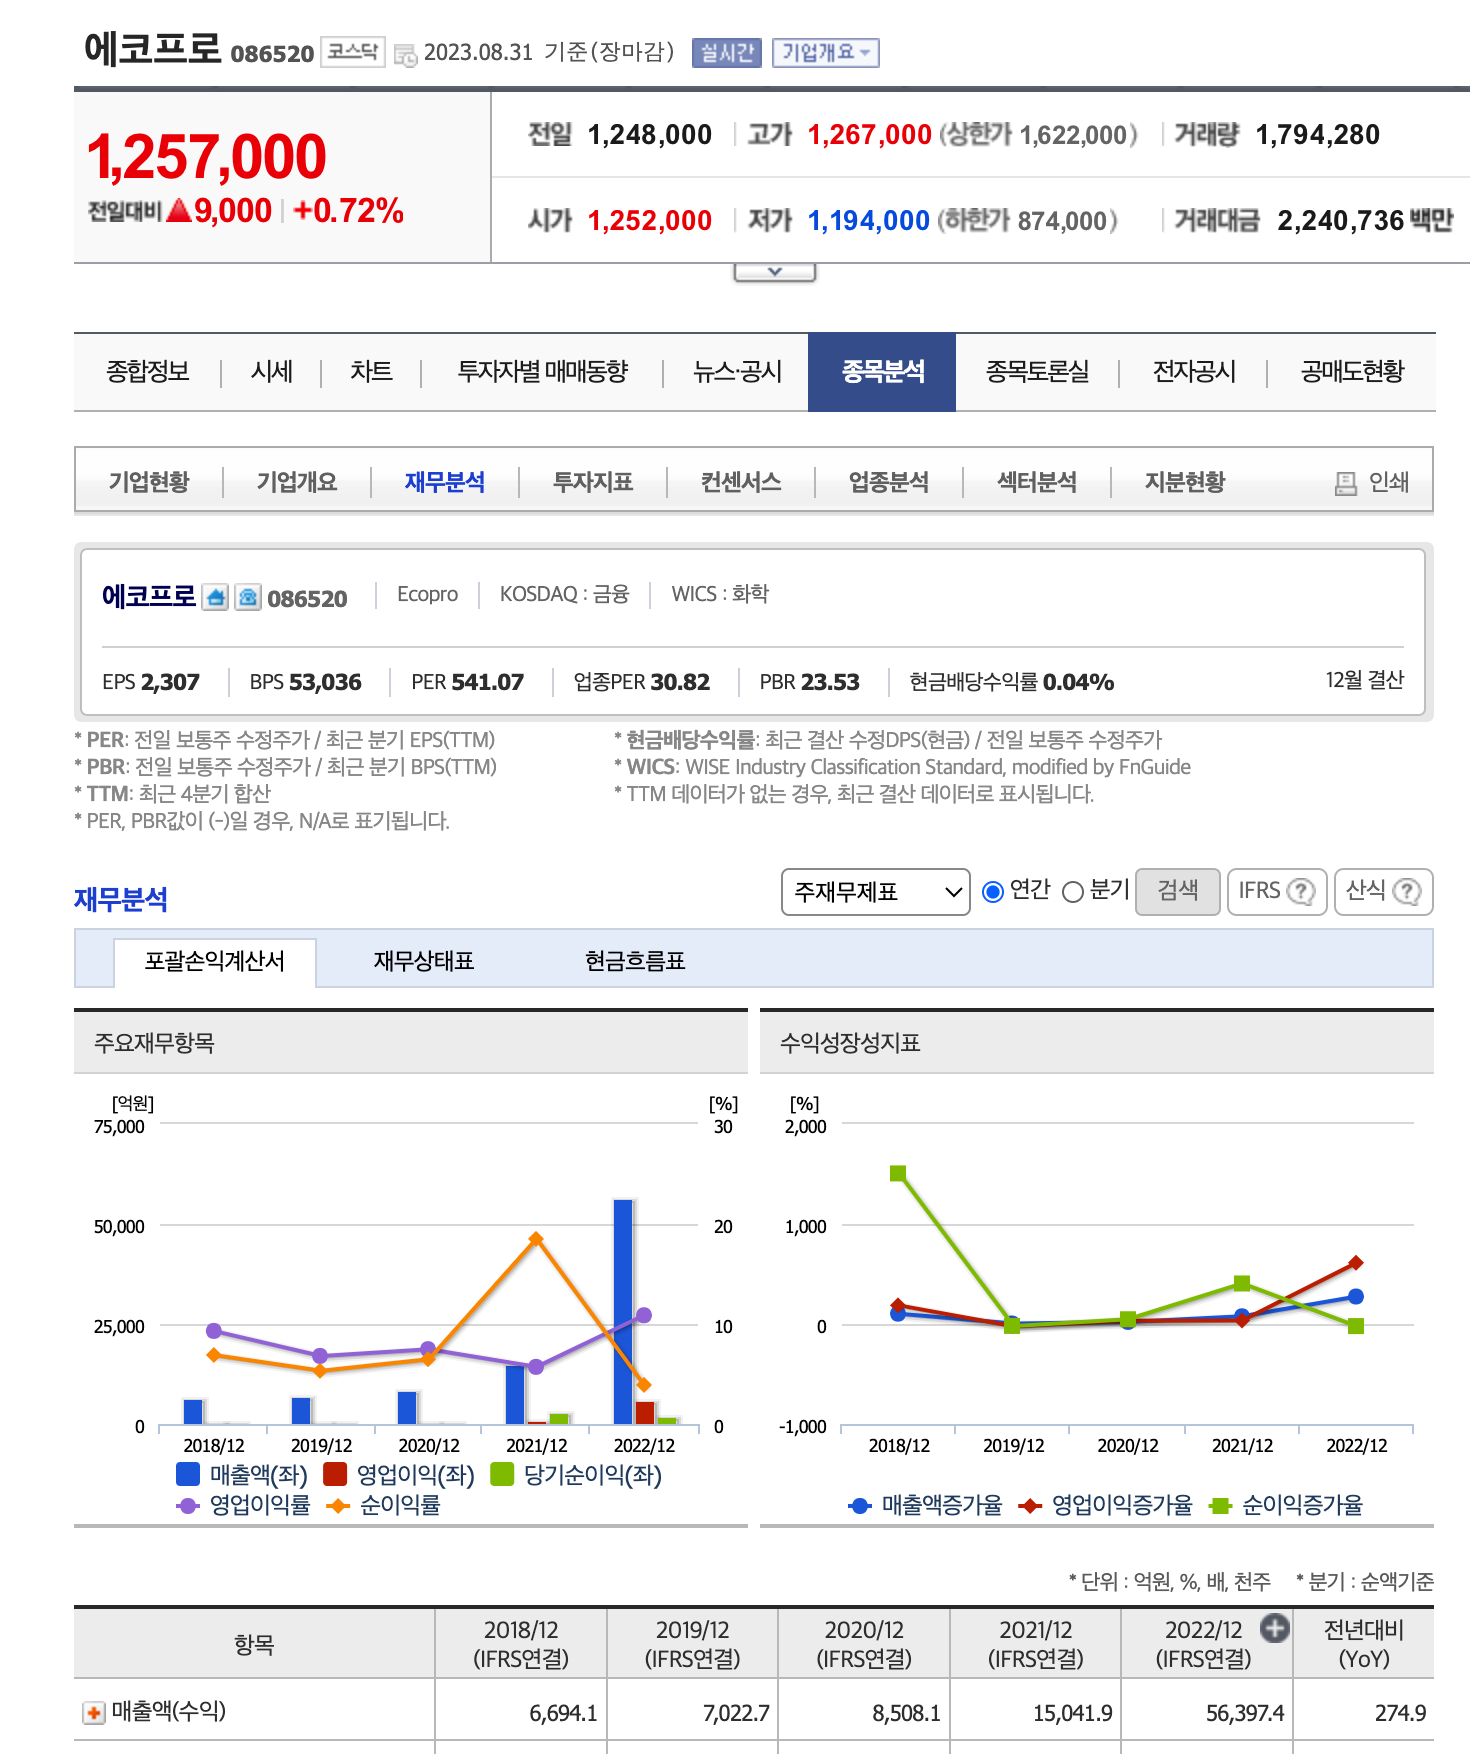This screenshot has height=1754, width=1470.
Task: Open the 뉴스·공시 tab
Action: coord(737,372)
